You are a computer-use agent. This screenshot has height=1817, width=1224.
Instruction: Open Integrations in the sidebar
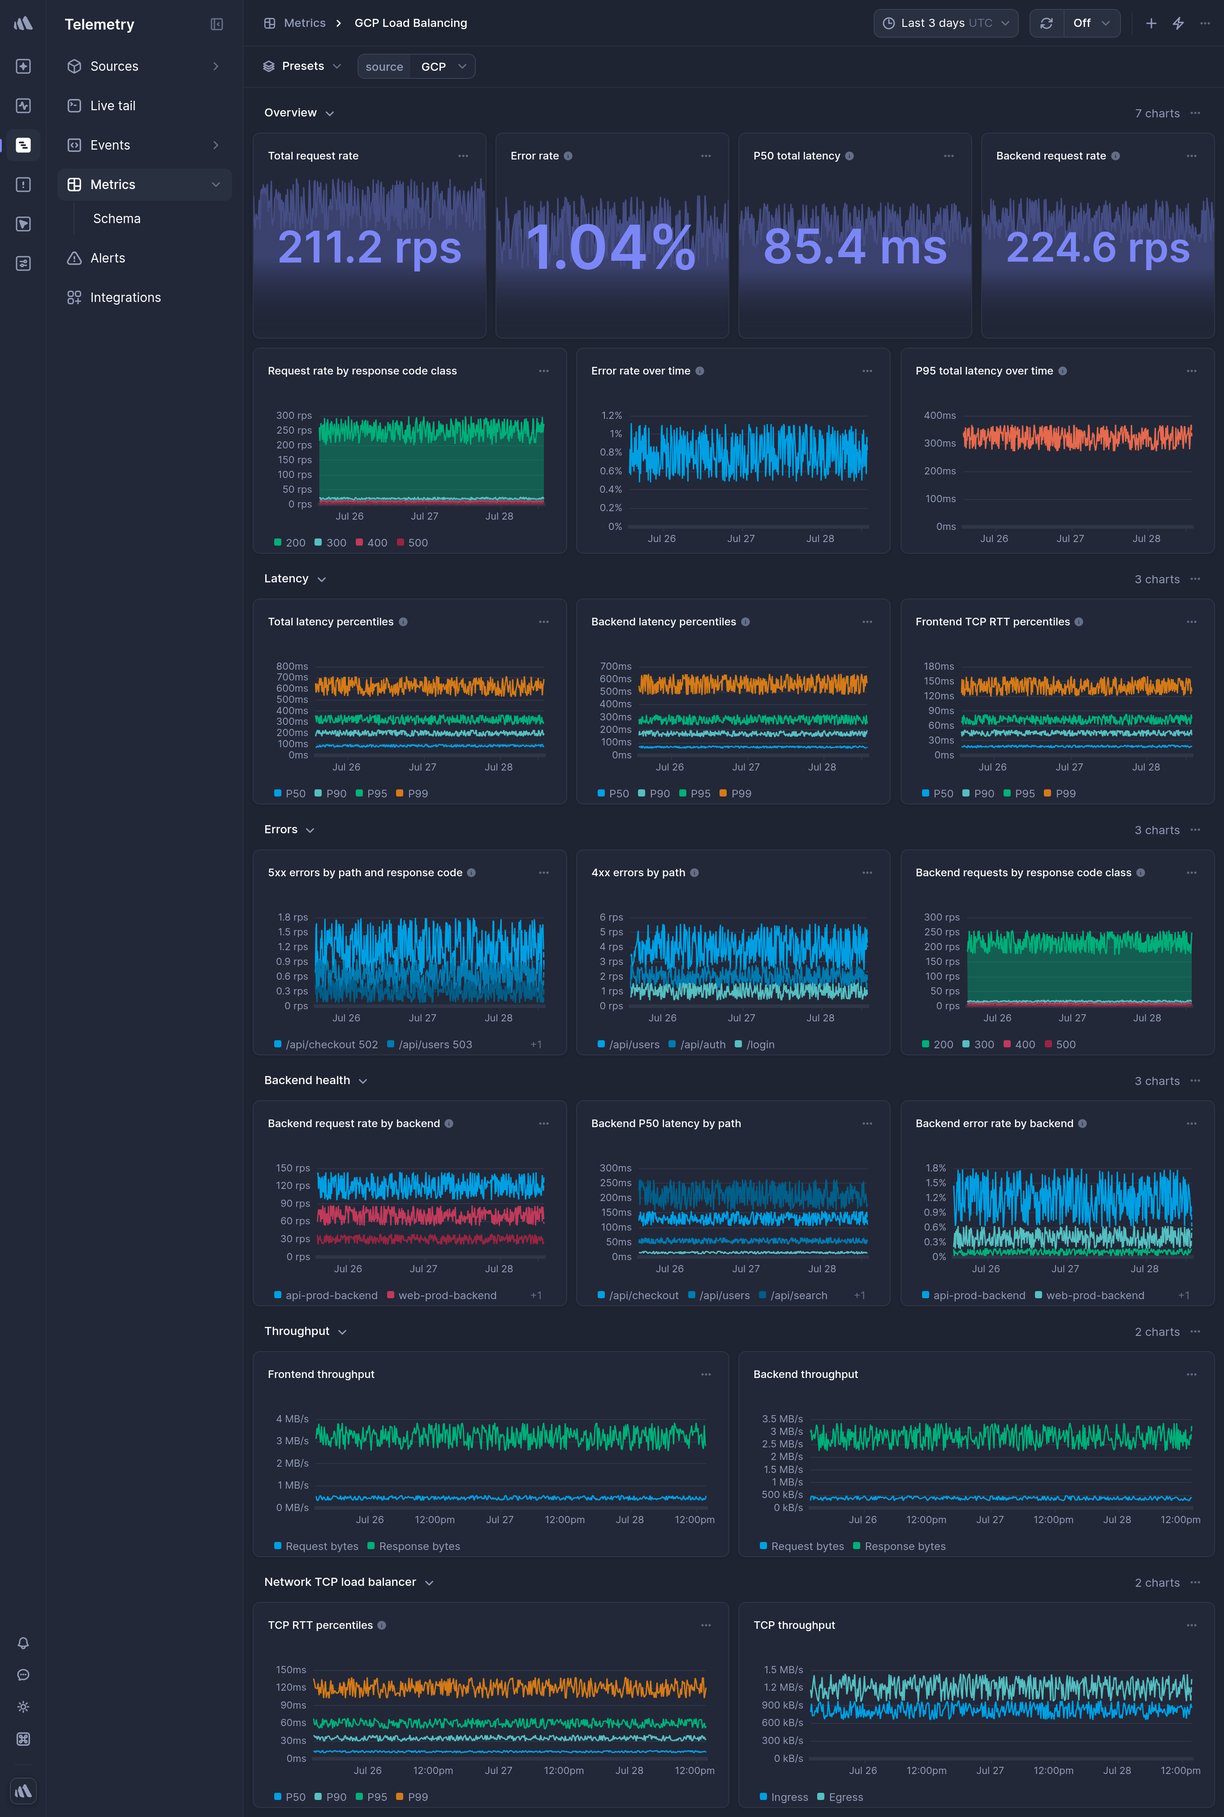[x=144, y=297]
